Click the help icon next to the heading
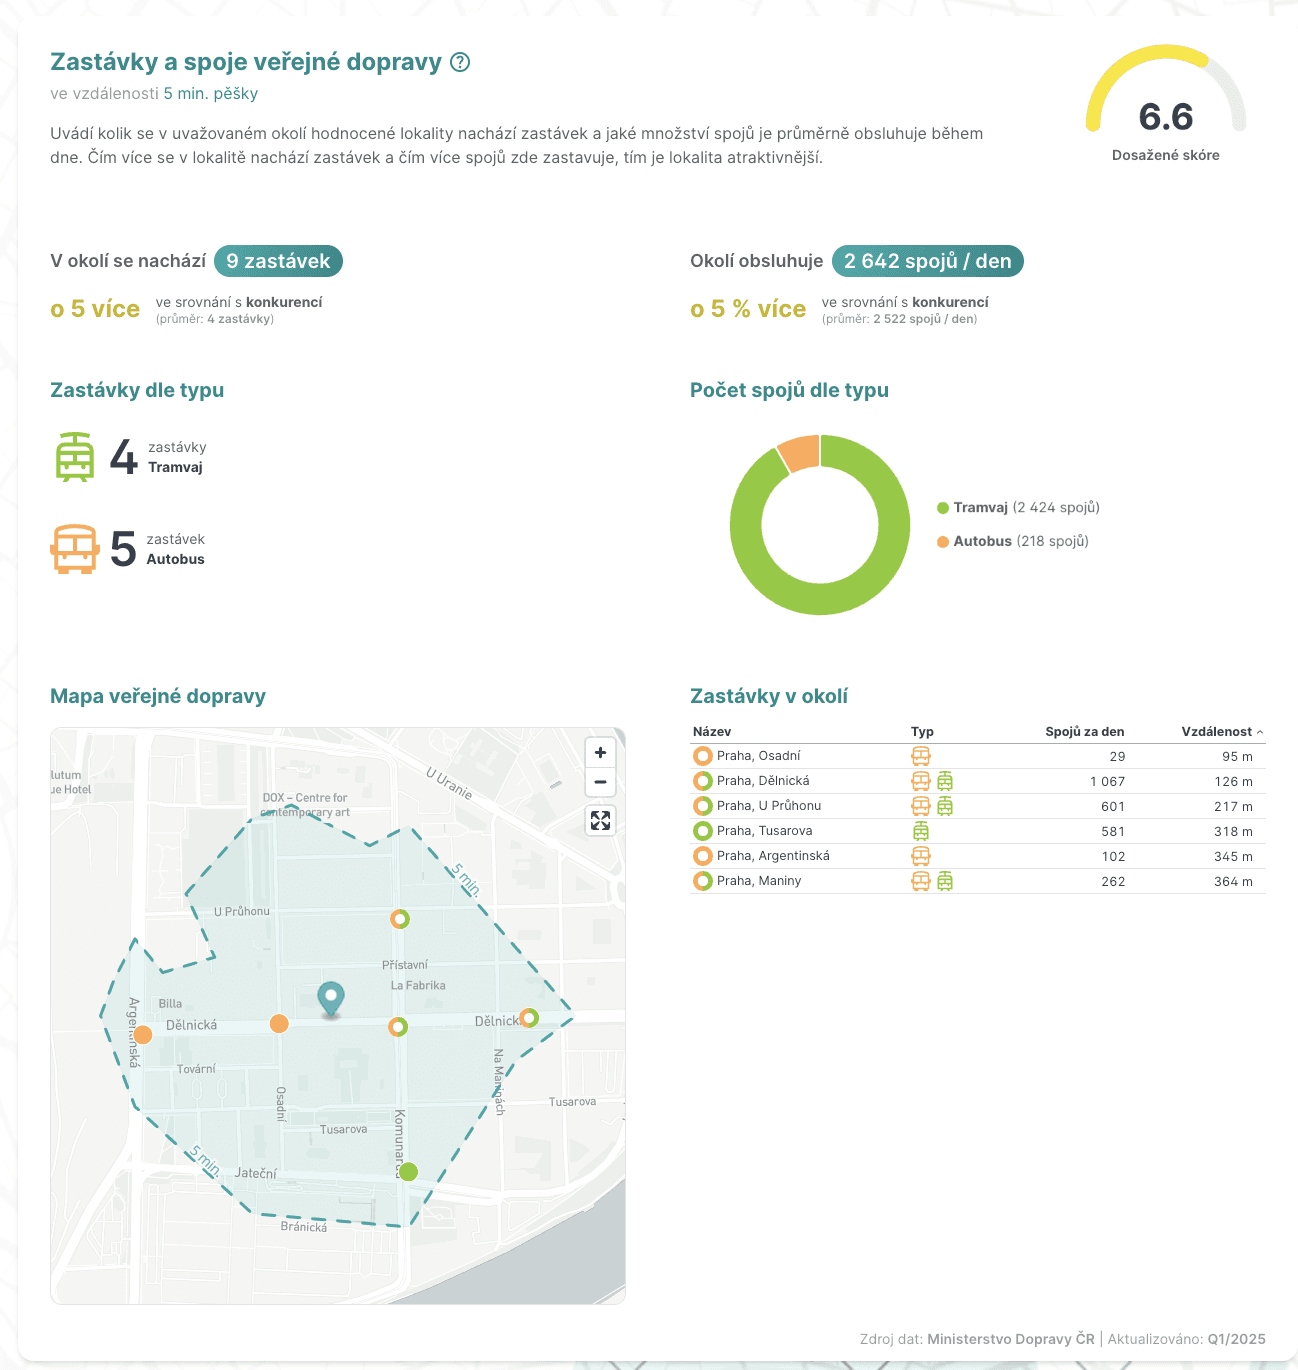This screenshot has height=1370, width=1298. [x=461, y=62]
